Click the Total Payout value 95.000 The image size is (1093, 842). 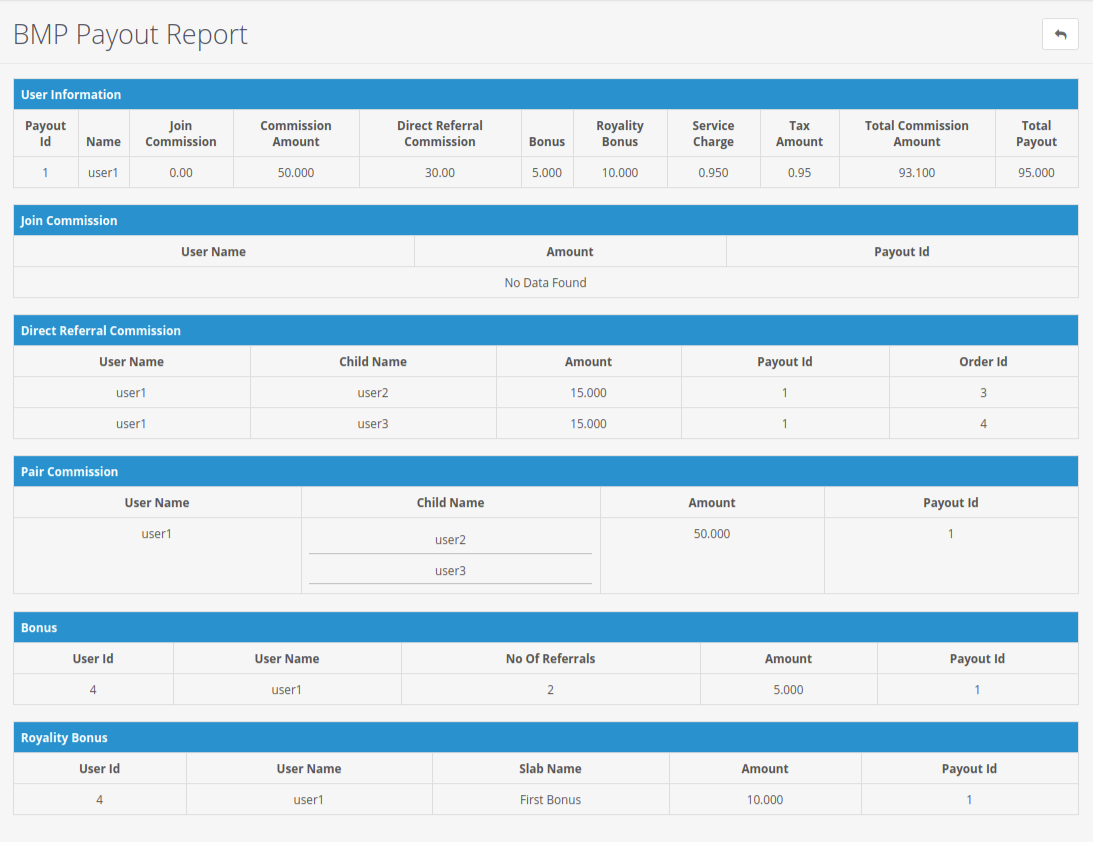[1036, 173]
